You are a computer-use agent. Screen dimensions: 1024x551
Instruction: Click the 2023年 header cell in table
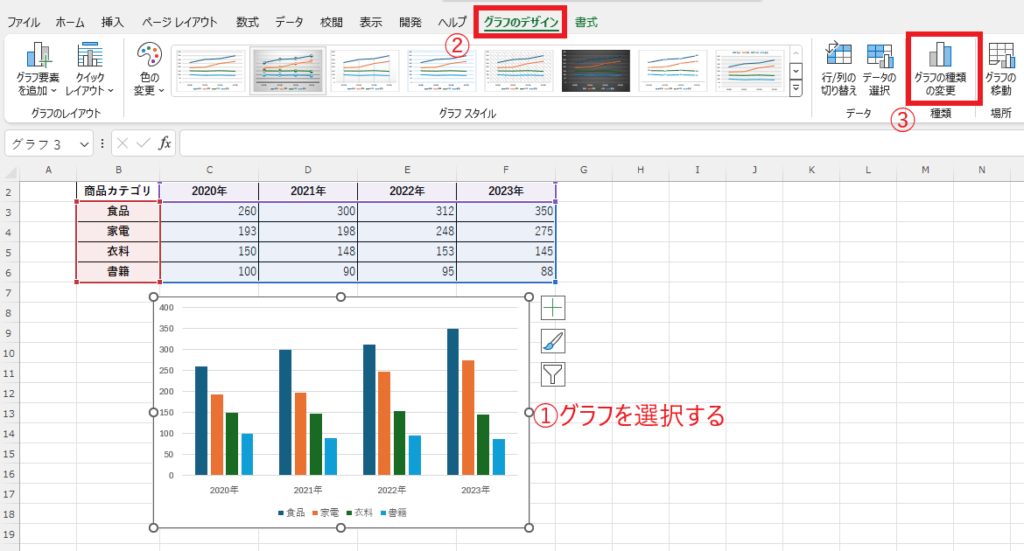(505, 191)
